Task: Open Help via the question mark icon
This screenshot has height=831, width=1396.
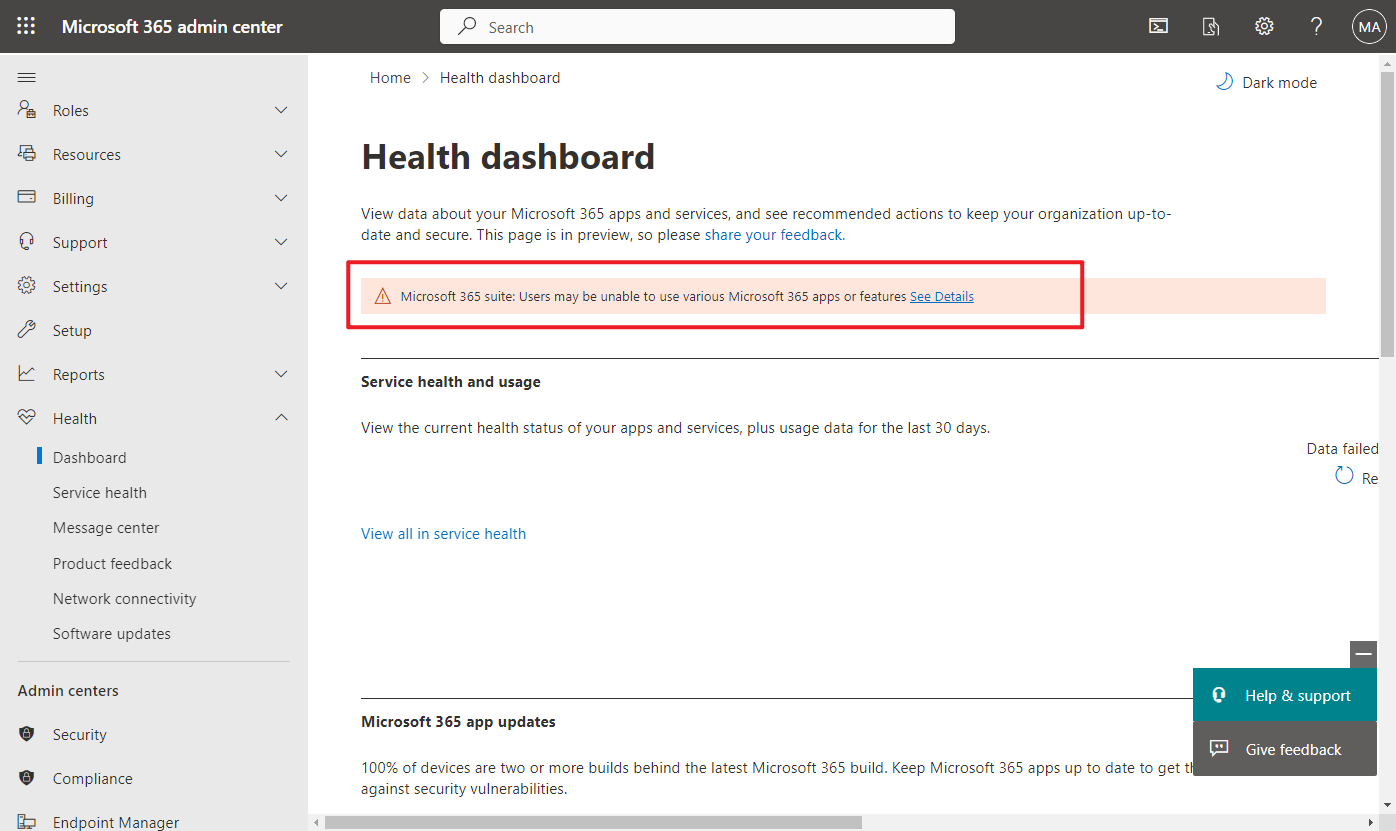Action: click(x=1316, y=26)
